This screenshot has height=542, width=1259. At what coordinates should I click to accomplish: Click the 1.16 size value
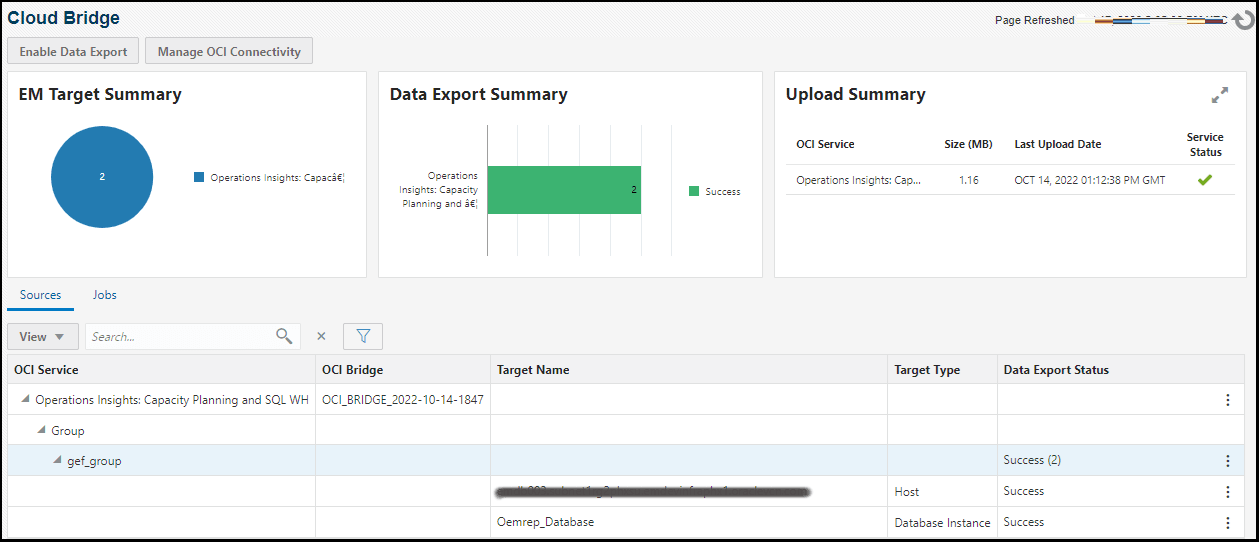coord(968,181)
